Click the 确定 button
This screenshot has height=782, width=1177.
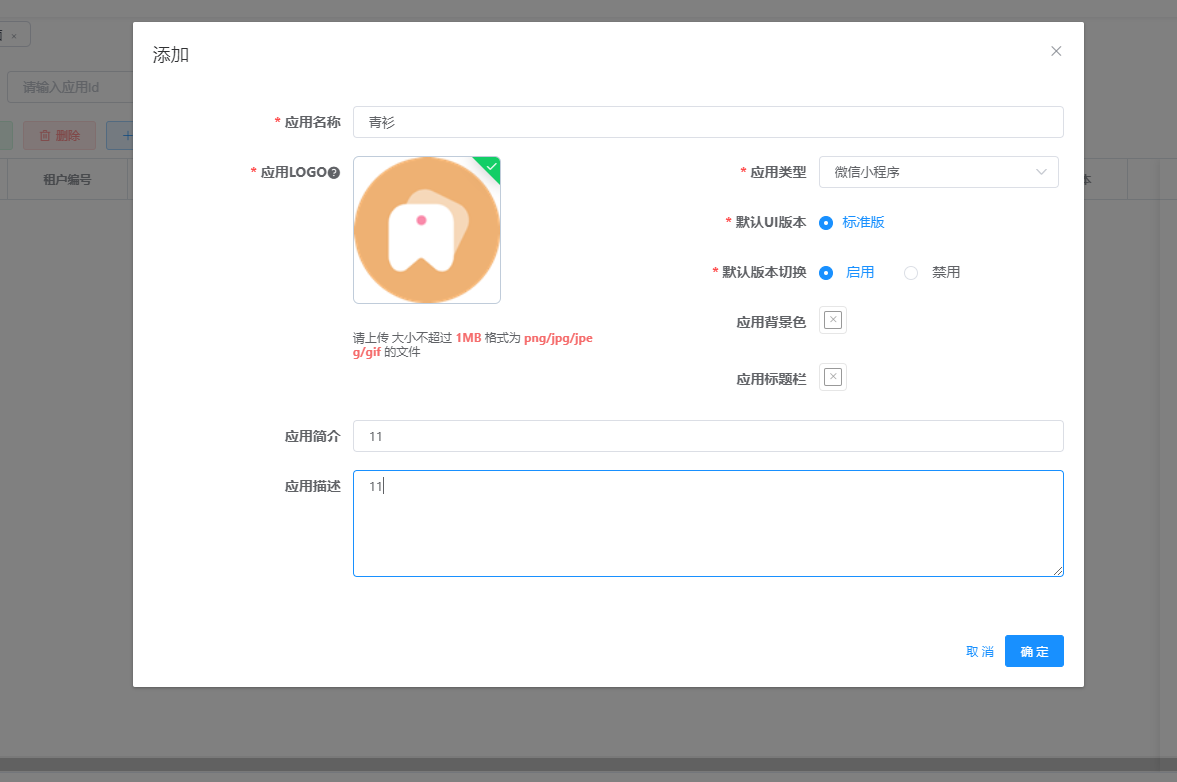point(1034,651)
